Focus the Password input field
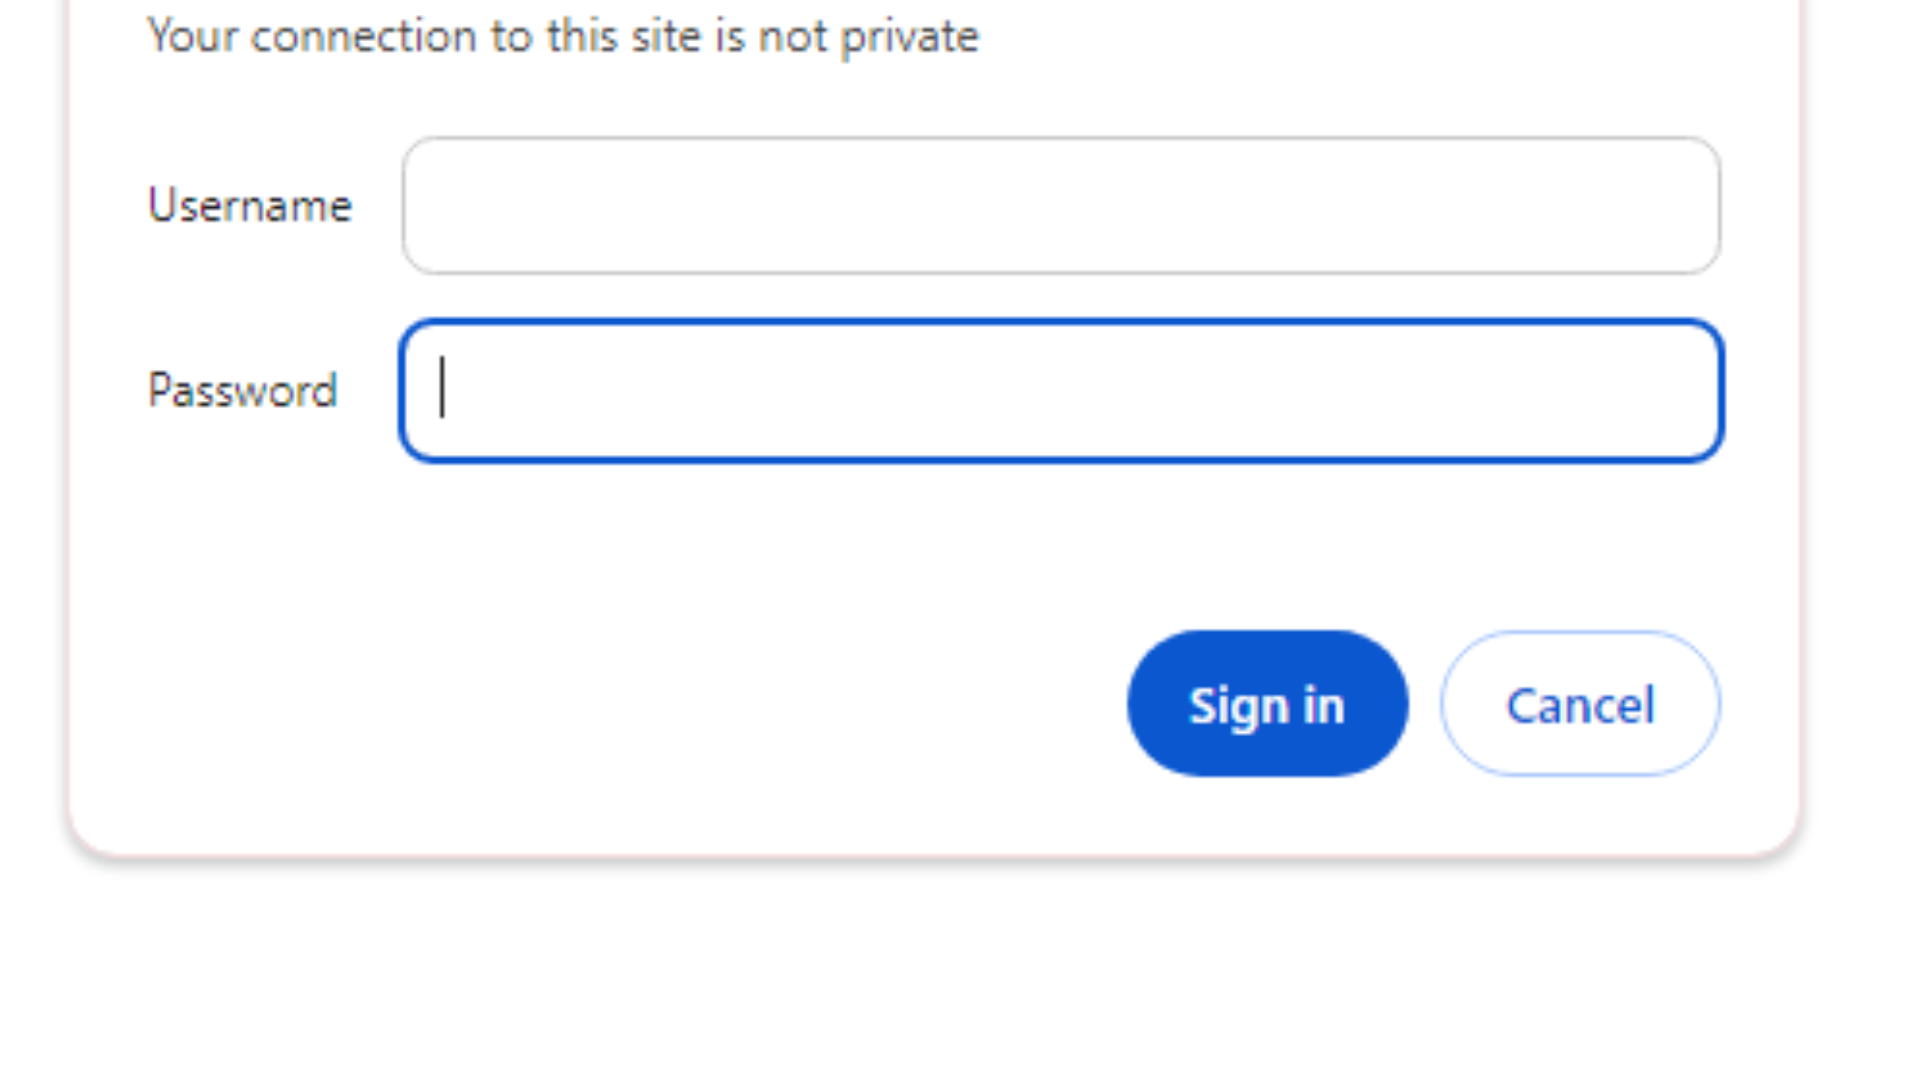Viewport: 1920px width, 1080px height. 1061,391
